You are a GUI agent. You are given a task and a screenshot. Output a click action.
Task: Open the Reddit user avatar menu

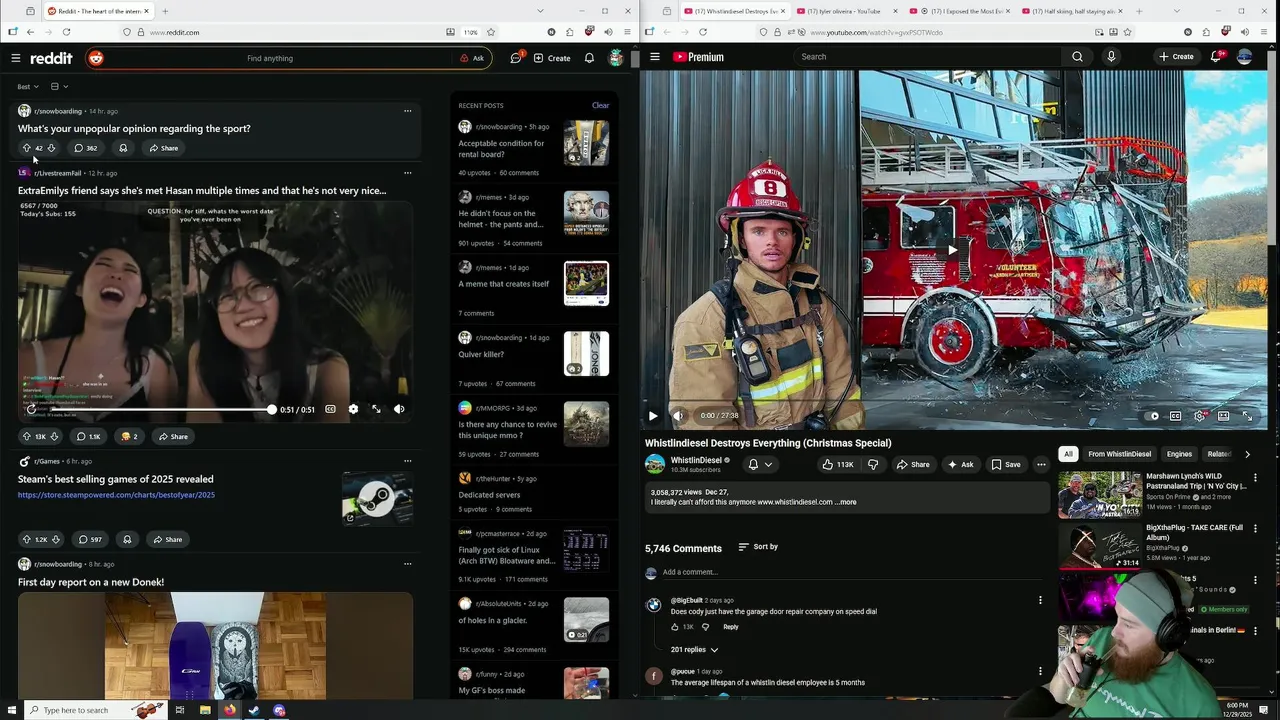click(x=617, y=58)
